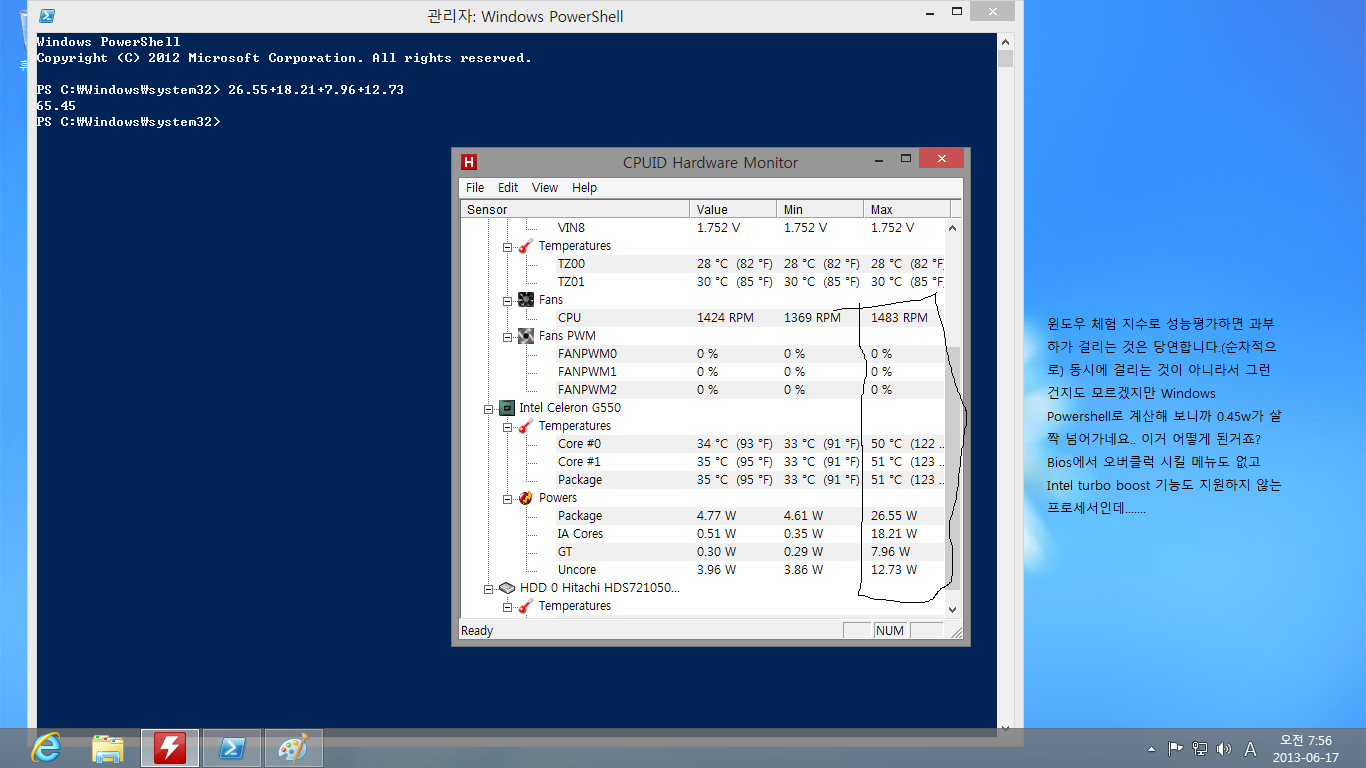Click the fan icon beside Fans
Viewport: 1366px width, 768px height.
click(525, 300)
